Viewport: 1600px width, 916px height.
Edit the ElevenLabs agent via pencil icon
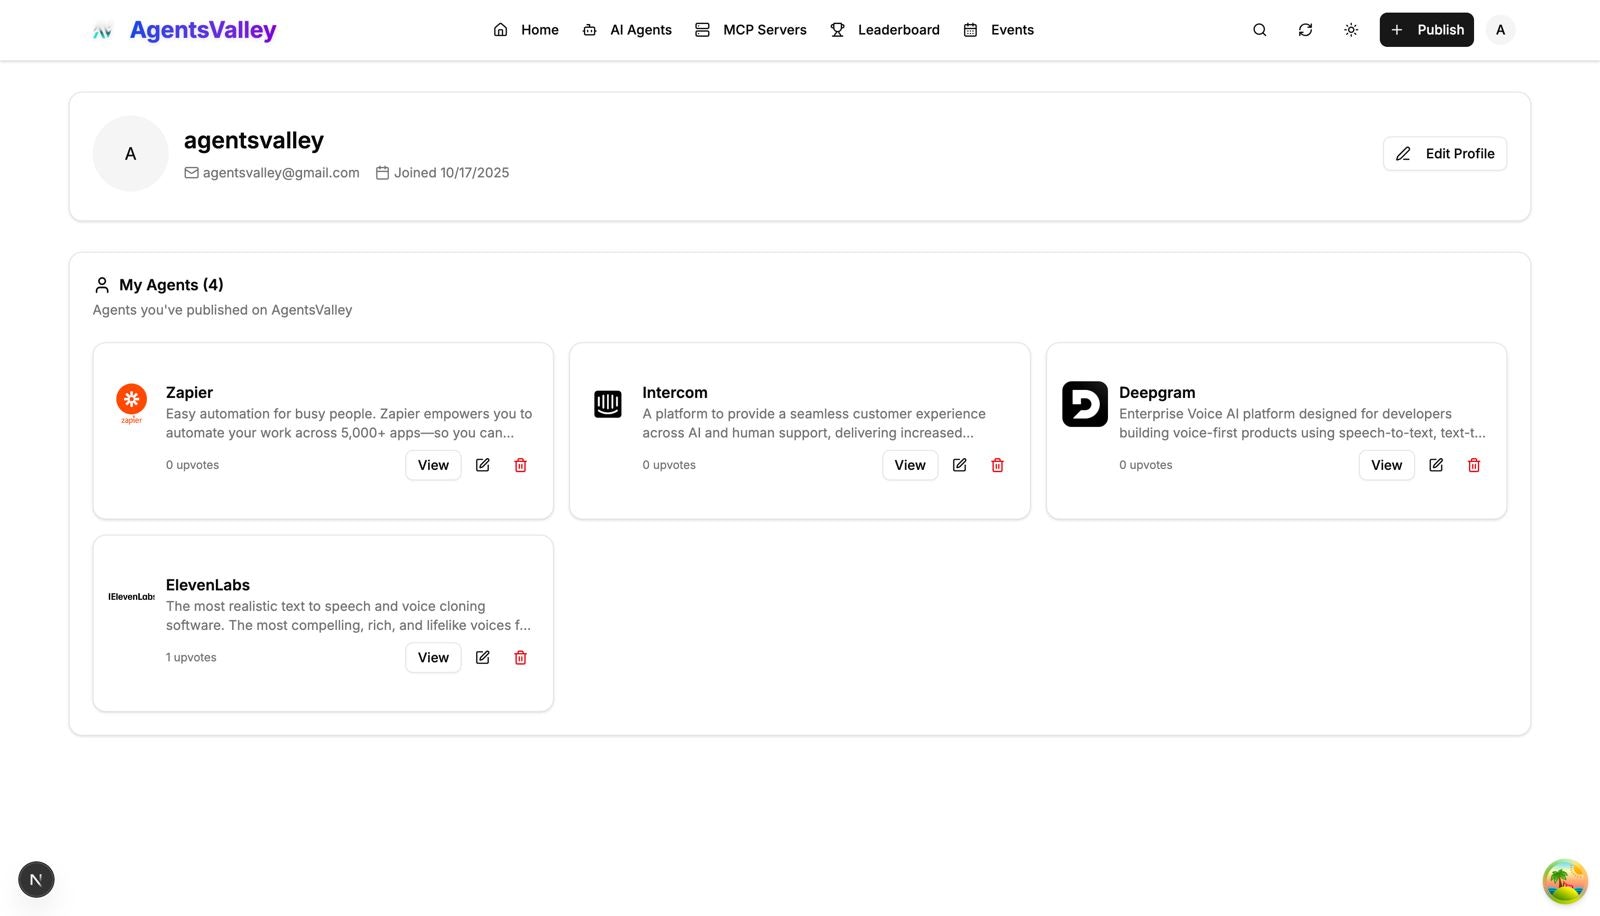483,657
